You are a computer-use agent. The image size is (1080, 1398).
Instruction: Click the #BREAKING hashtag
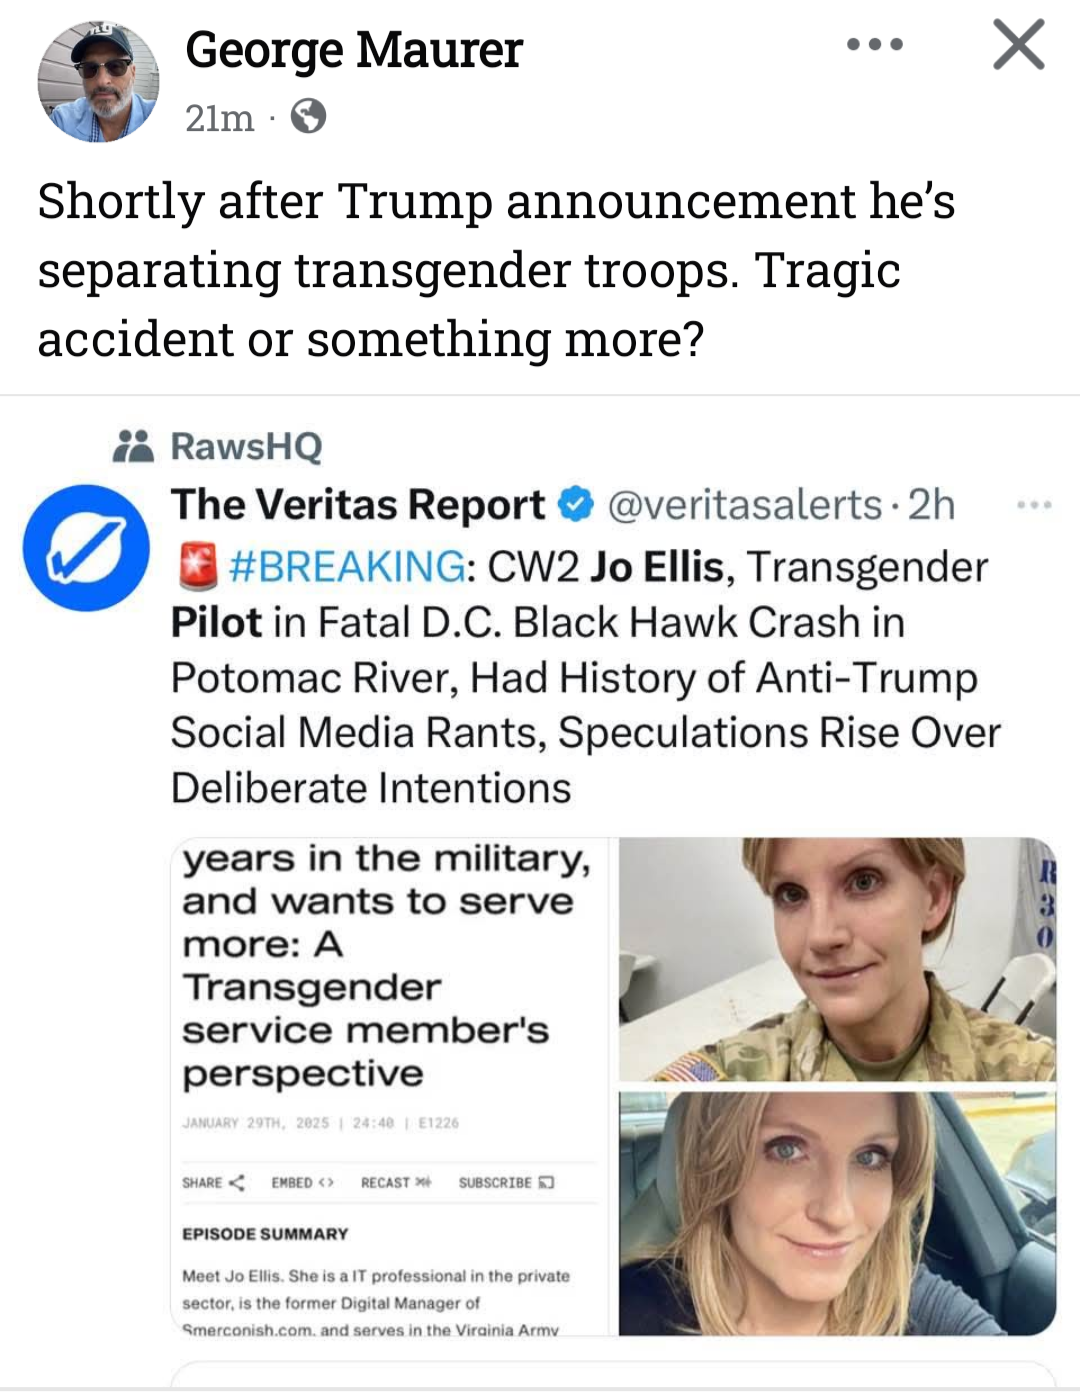click(x=347, y=567)
